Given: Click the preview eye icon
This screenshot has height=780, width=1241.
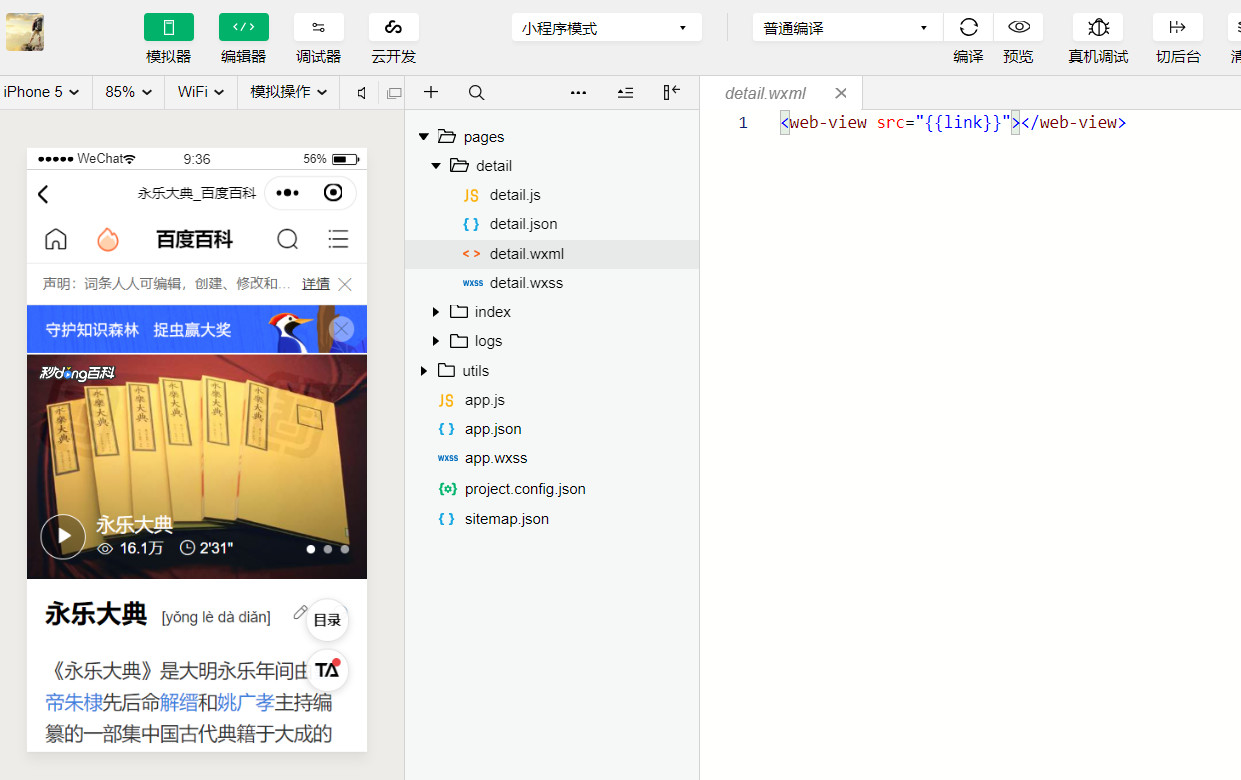Looking at the screenshot, I should point(1018,27).
